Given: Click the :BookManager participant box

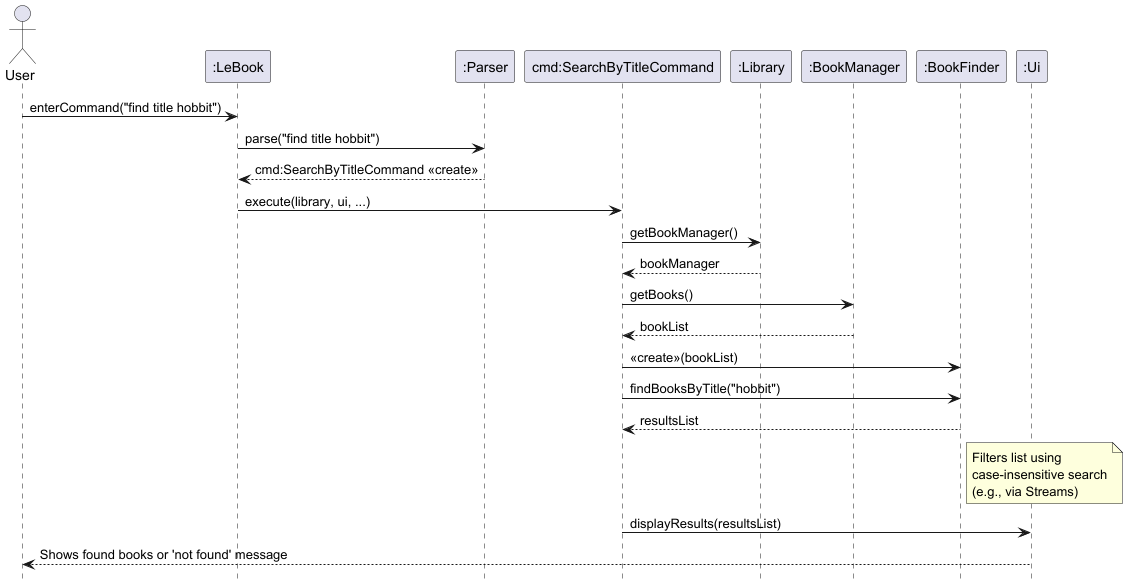Looking at the screenshot, I should click(854, 67).
